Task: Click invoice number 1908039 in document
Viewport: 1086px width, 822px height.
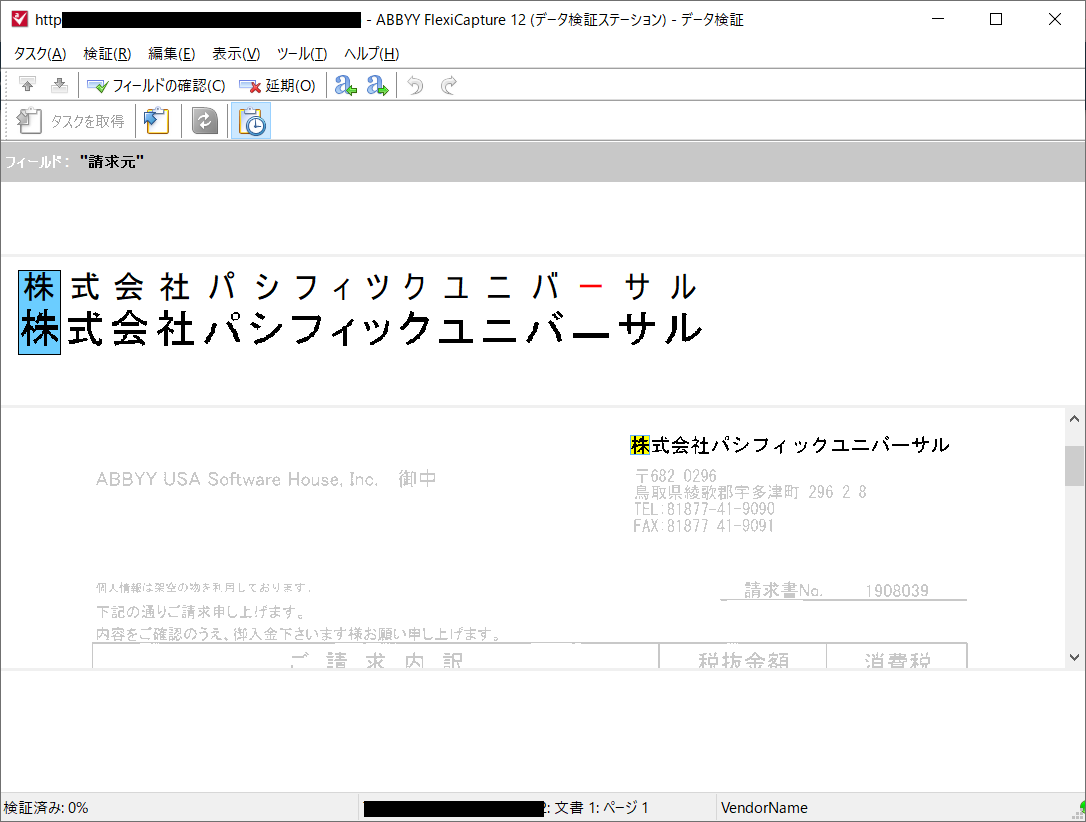Action: (x=896, y=591)
